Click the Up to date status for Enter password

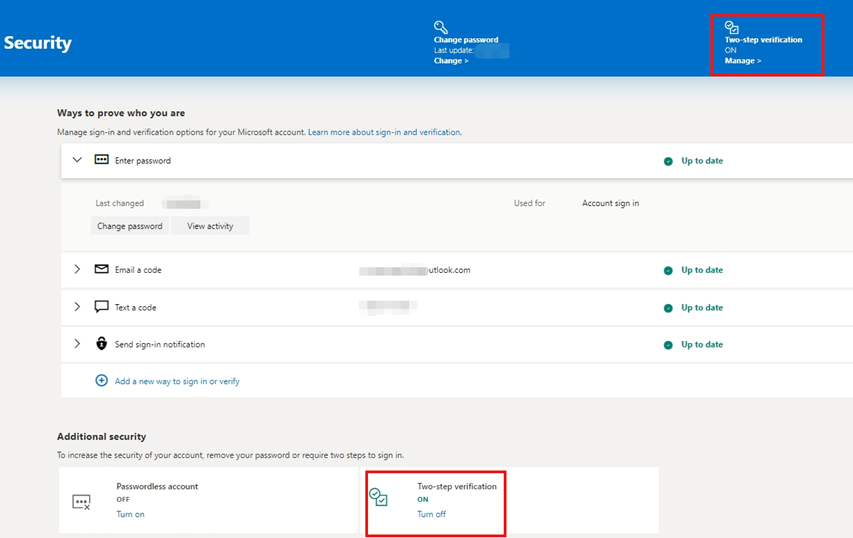click(x=702, y=160)
